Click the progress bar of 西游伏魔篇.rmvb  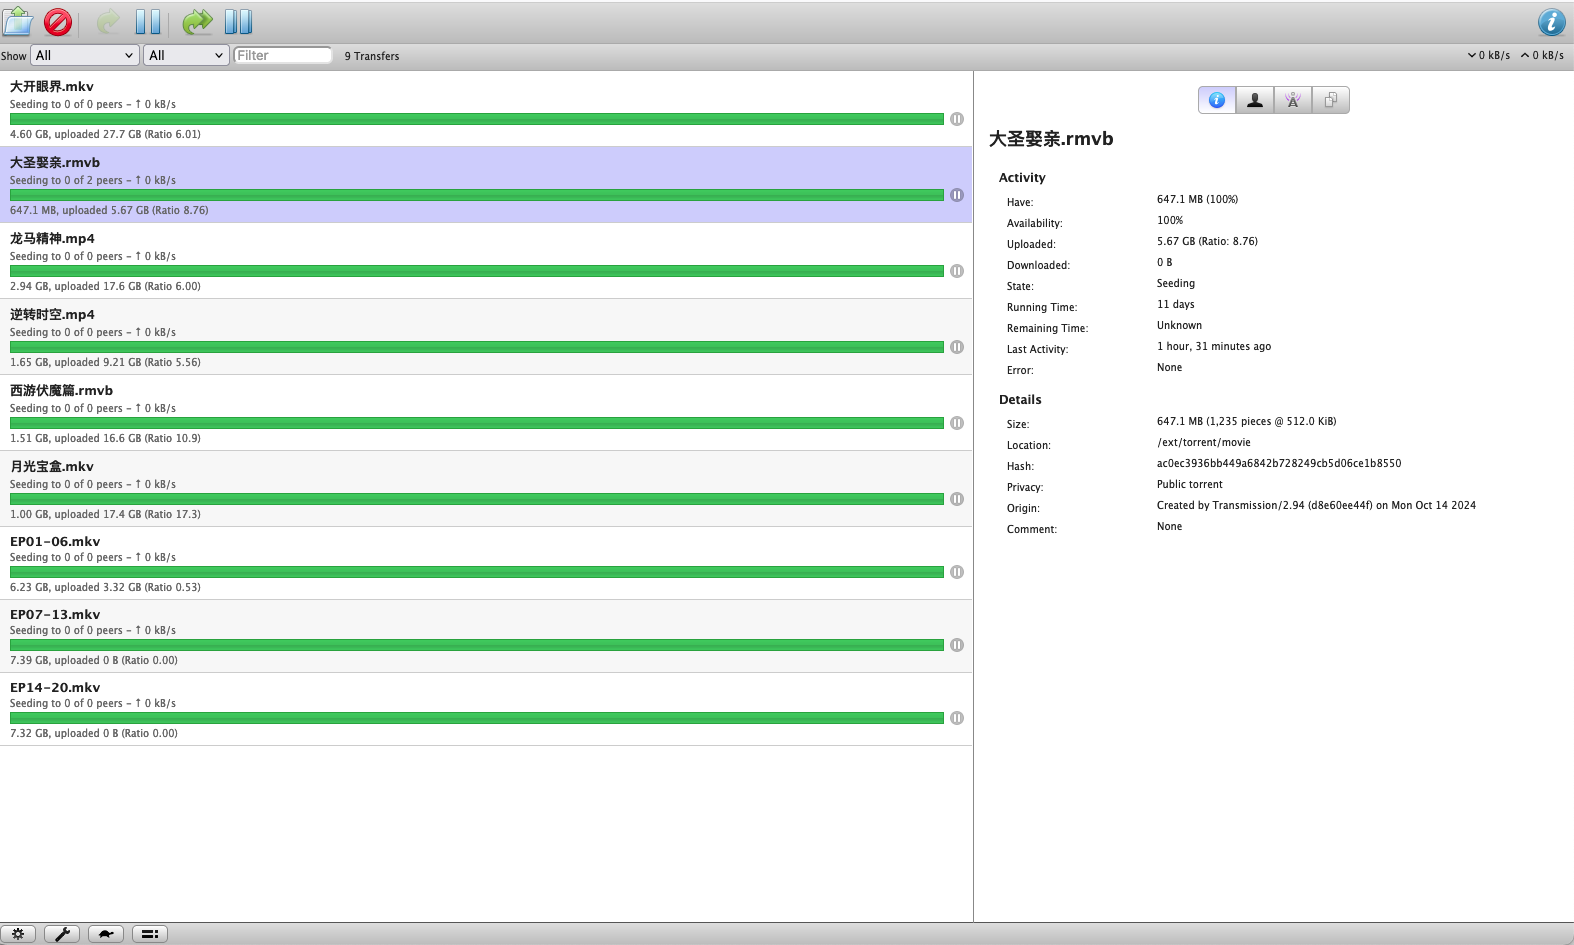click(x=476, y=423)
